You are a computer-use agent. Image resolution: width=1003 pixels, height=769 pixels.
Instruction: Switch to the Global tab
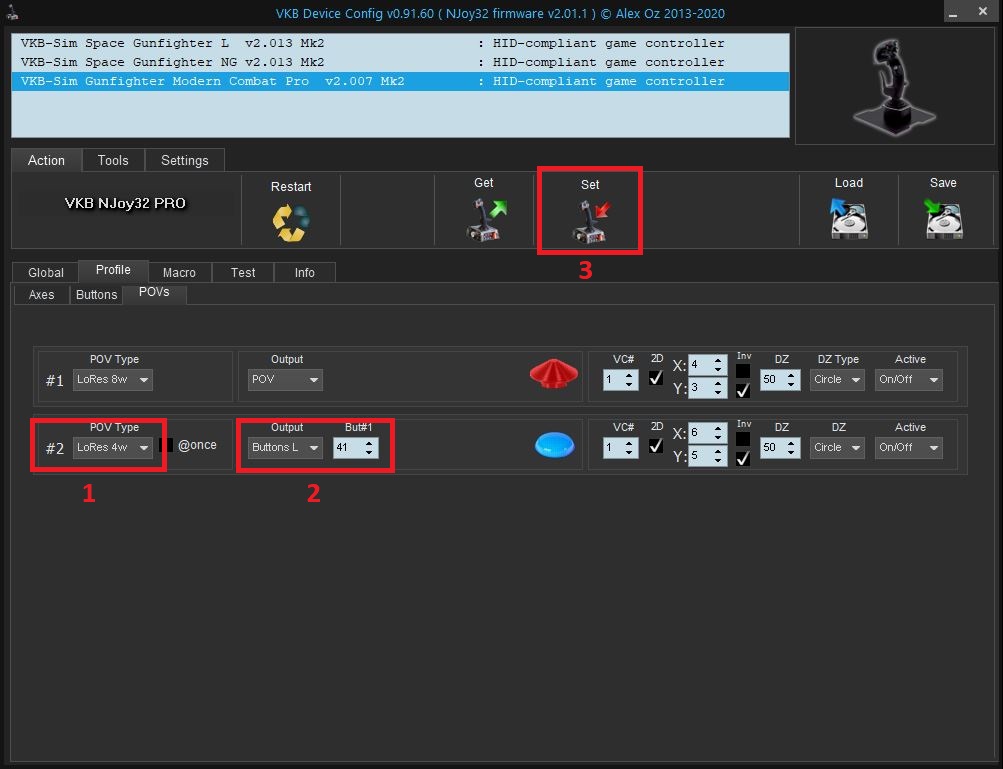tap(46, 273)
